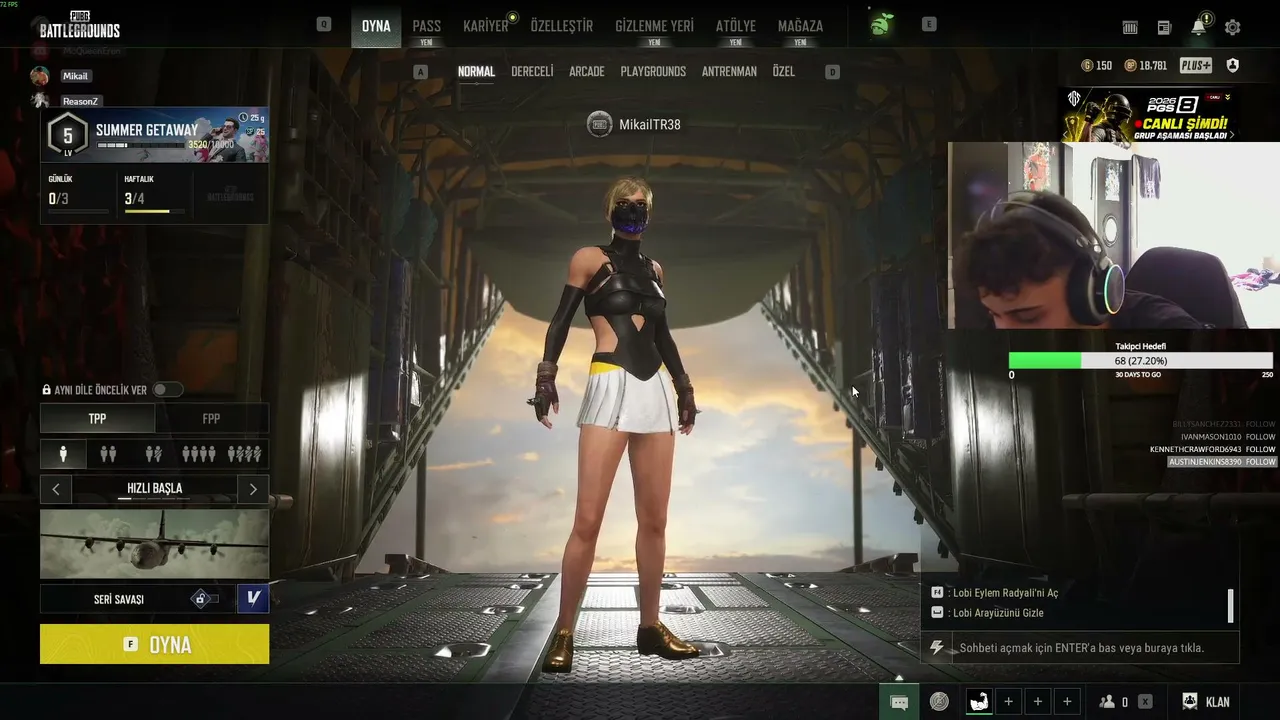
Task: Click the lightning bolt icon beside chat
Action: [937, 648]
